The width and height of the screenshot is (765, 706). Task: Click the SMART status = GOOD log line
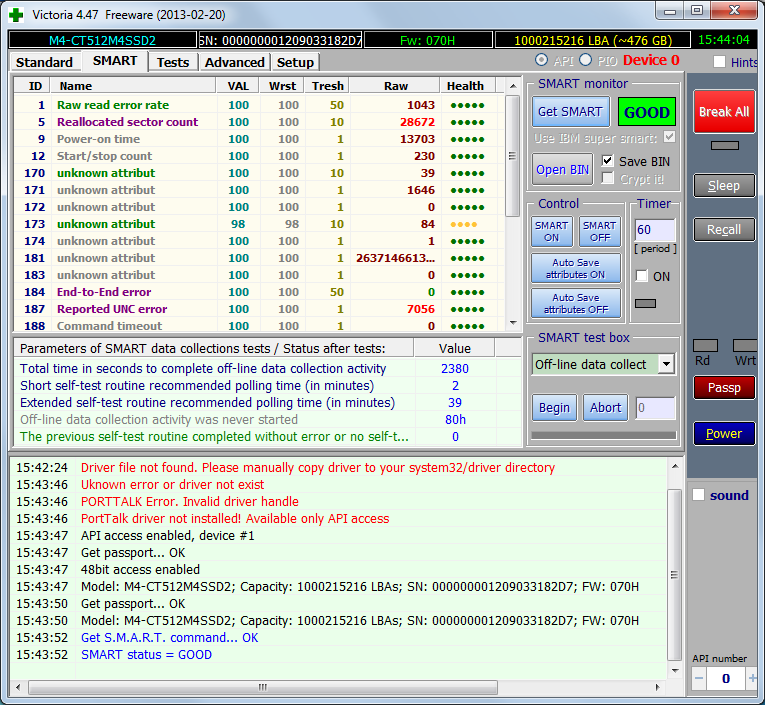(x=146, y=654)
